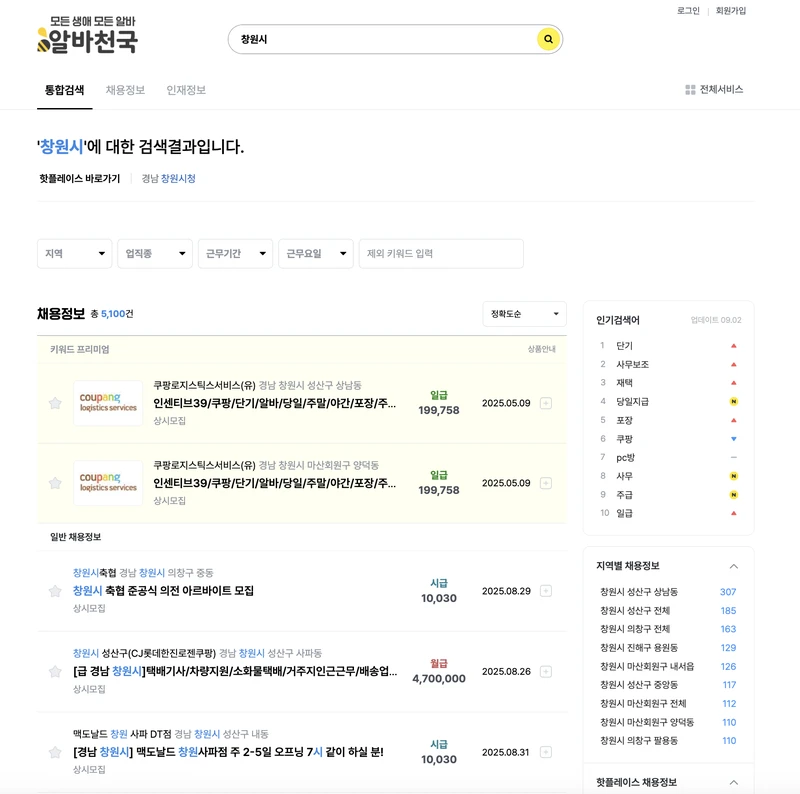
Task: Open the 지역 filter dropdown
Action: pyautogui.click(x=74, y=254)
